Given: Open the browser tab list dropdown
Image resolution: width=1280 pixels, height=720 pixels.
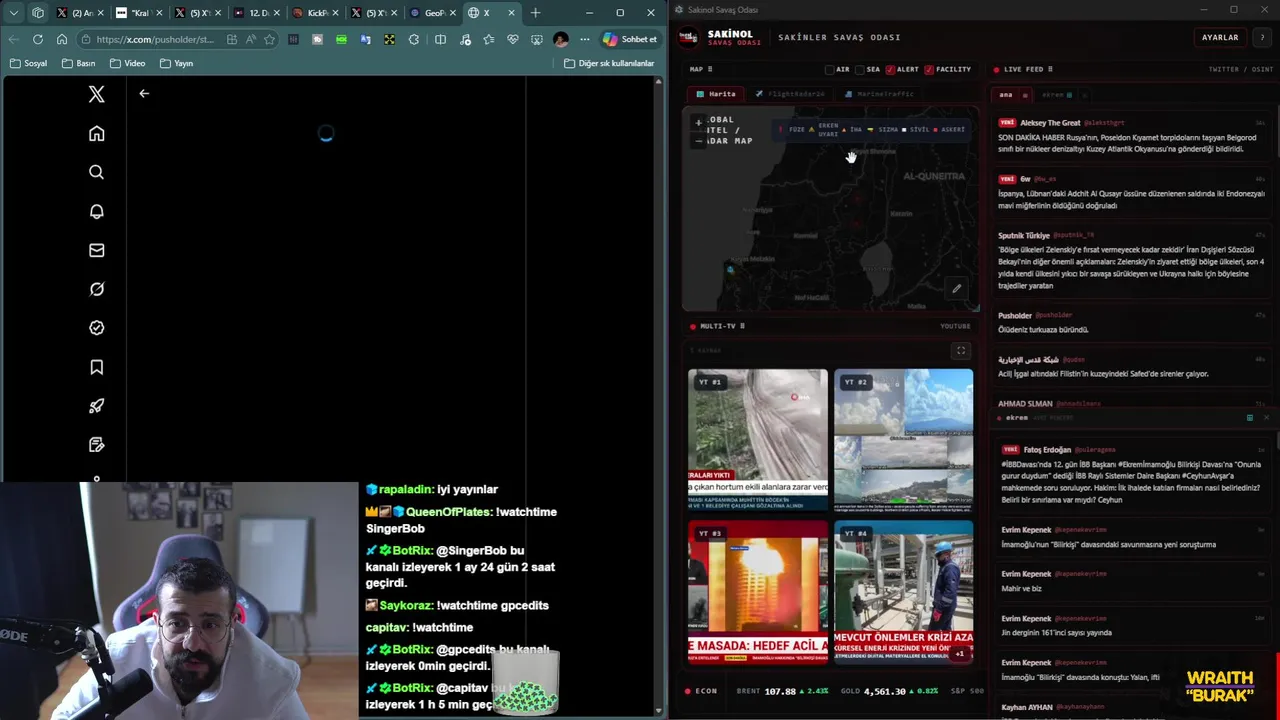Looking at the screenshot, I should [x=14, y=13].
